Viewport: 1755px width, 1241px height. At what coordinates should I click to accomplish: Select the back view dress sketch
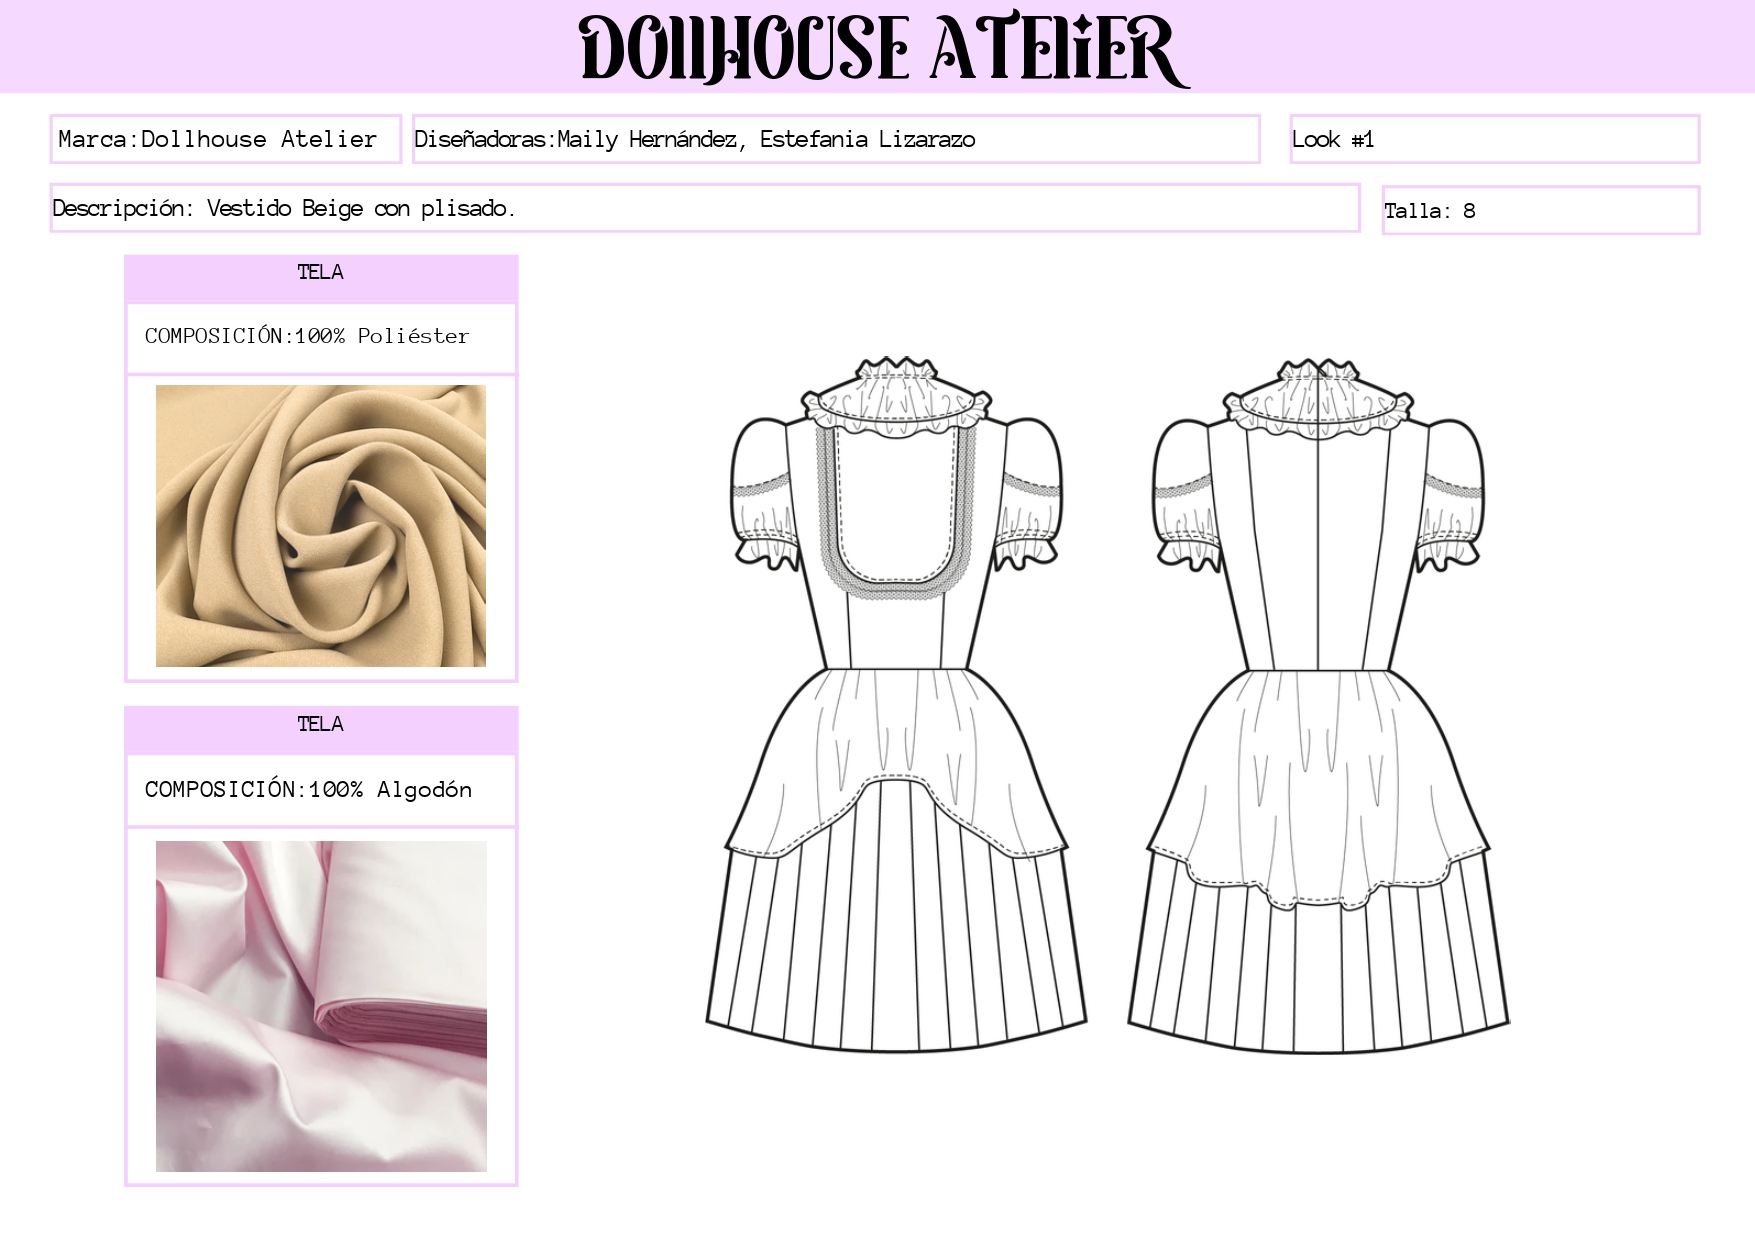1319,705
